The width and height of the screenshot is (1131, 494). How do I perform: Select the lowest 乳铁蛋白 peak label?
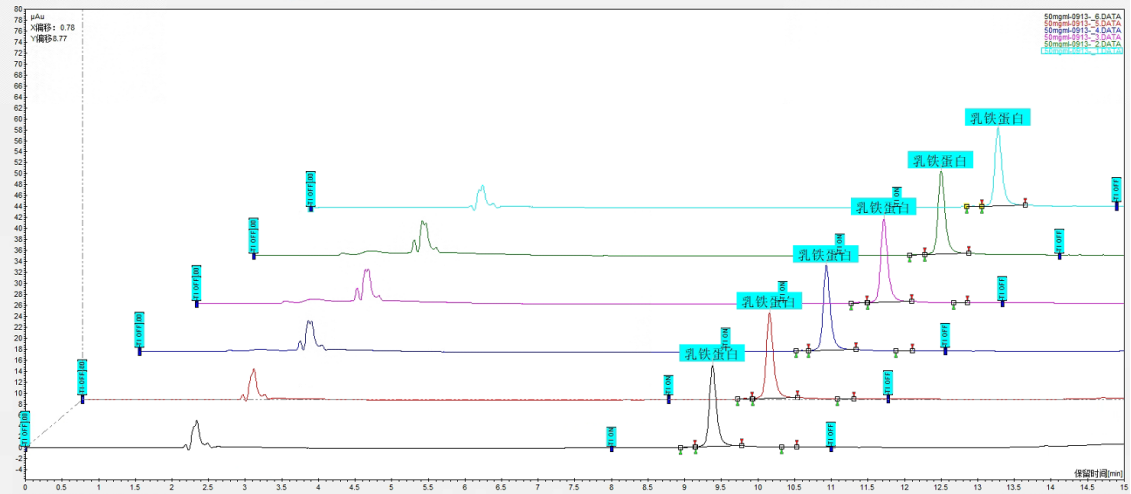click(x=712, y=353)
